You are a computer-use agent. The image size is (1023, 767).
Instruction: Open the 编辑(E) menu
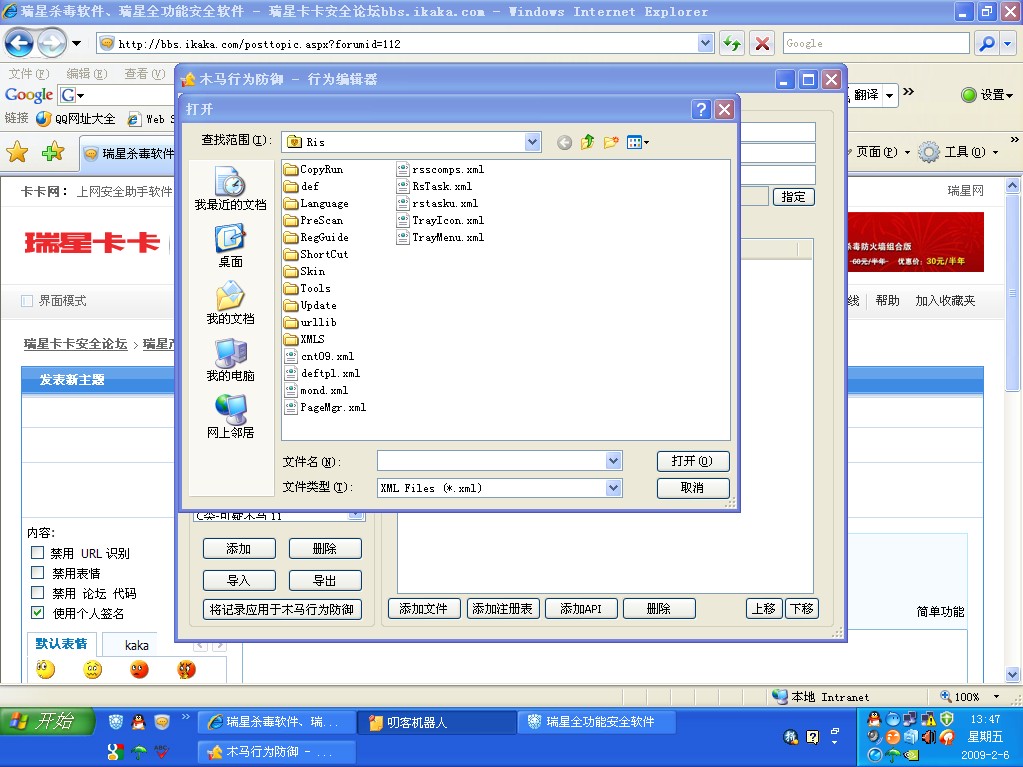(87, 74)
